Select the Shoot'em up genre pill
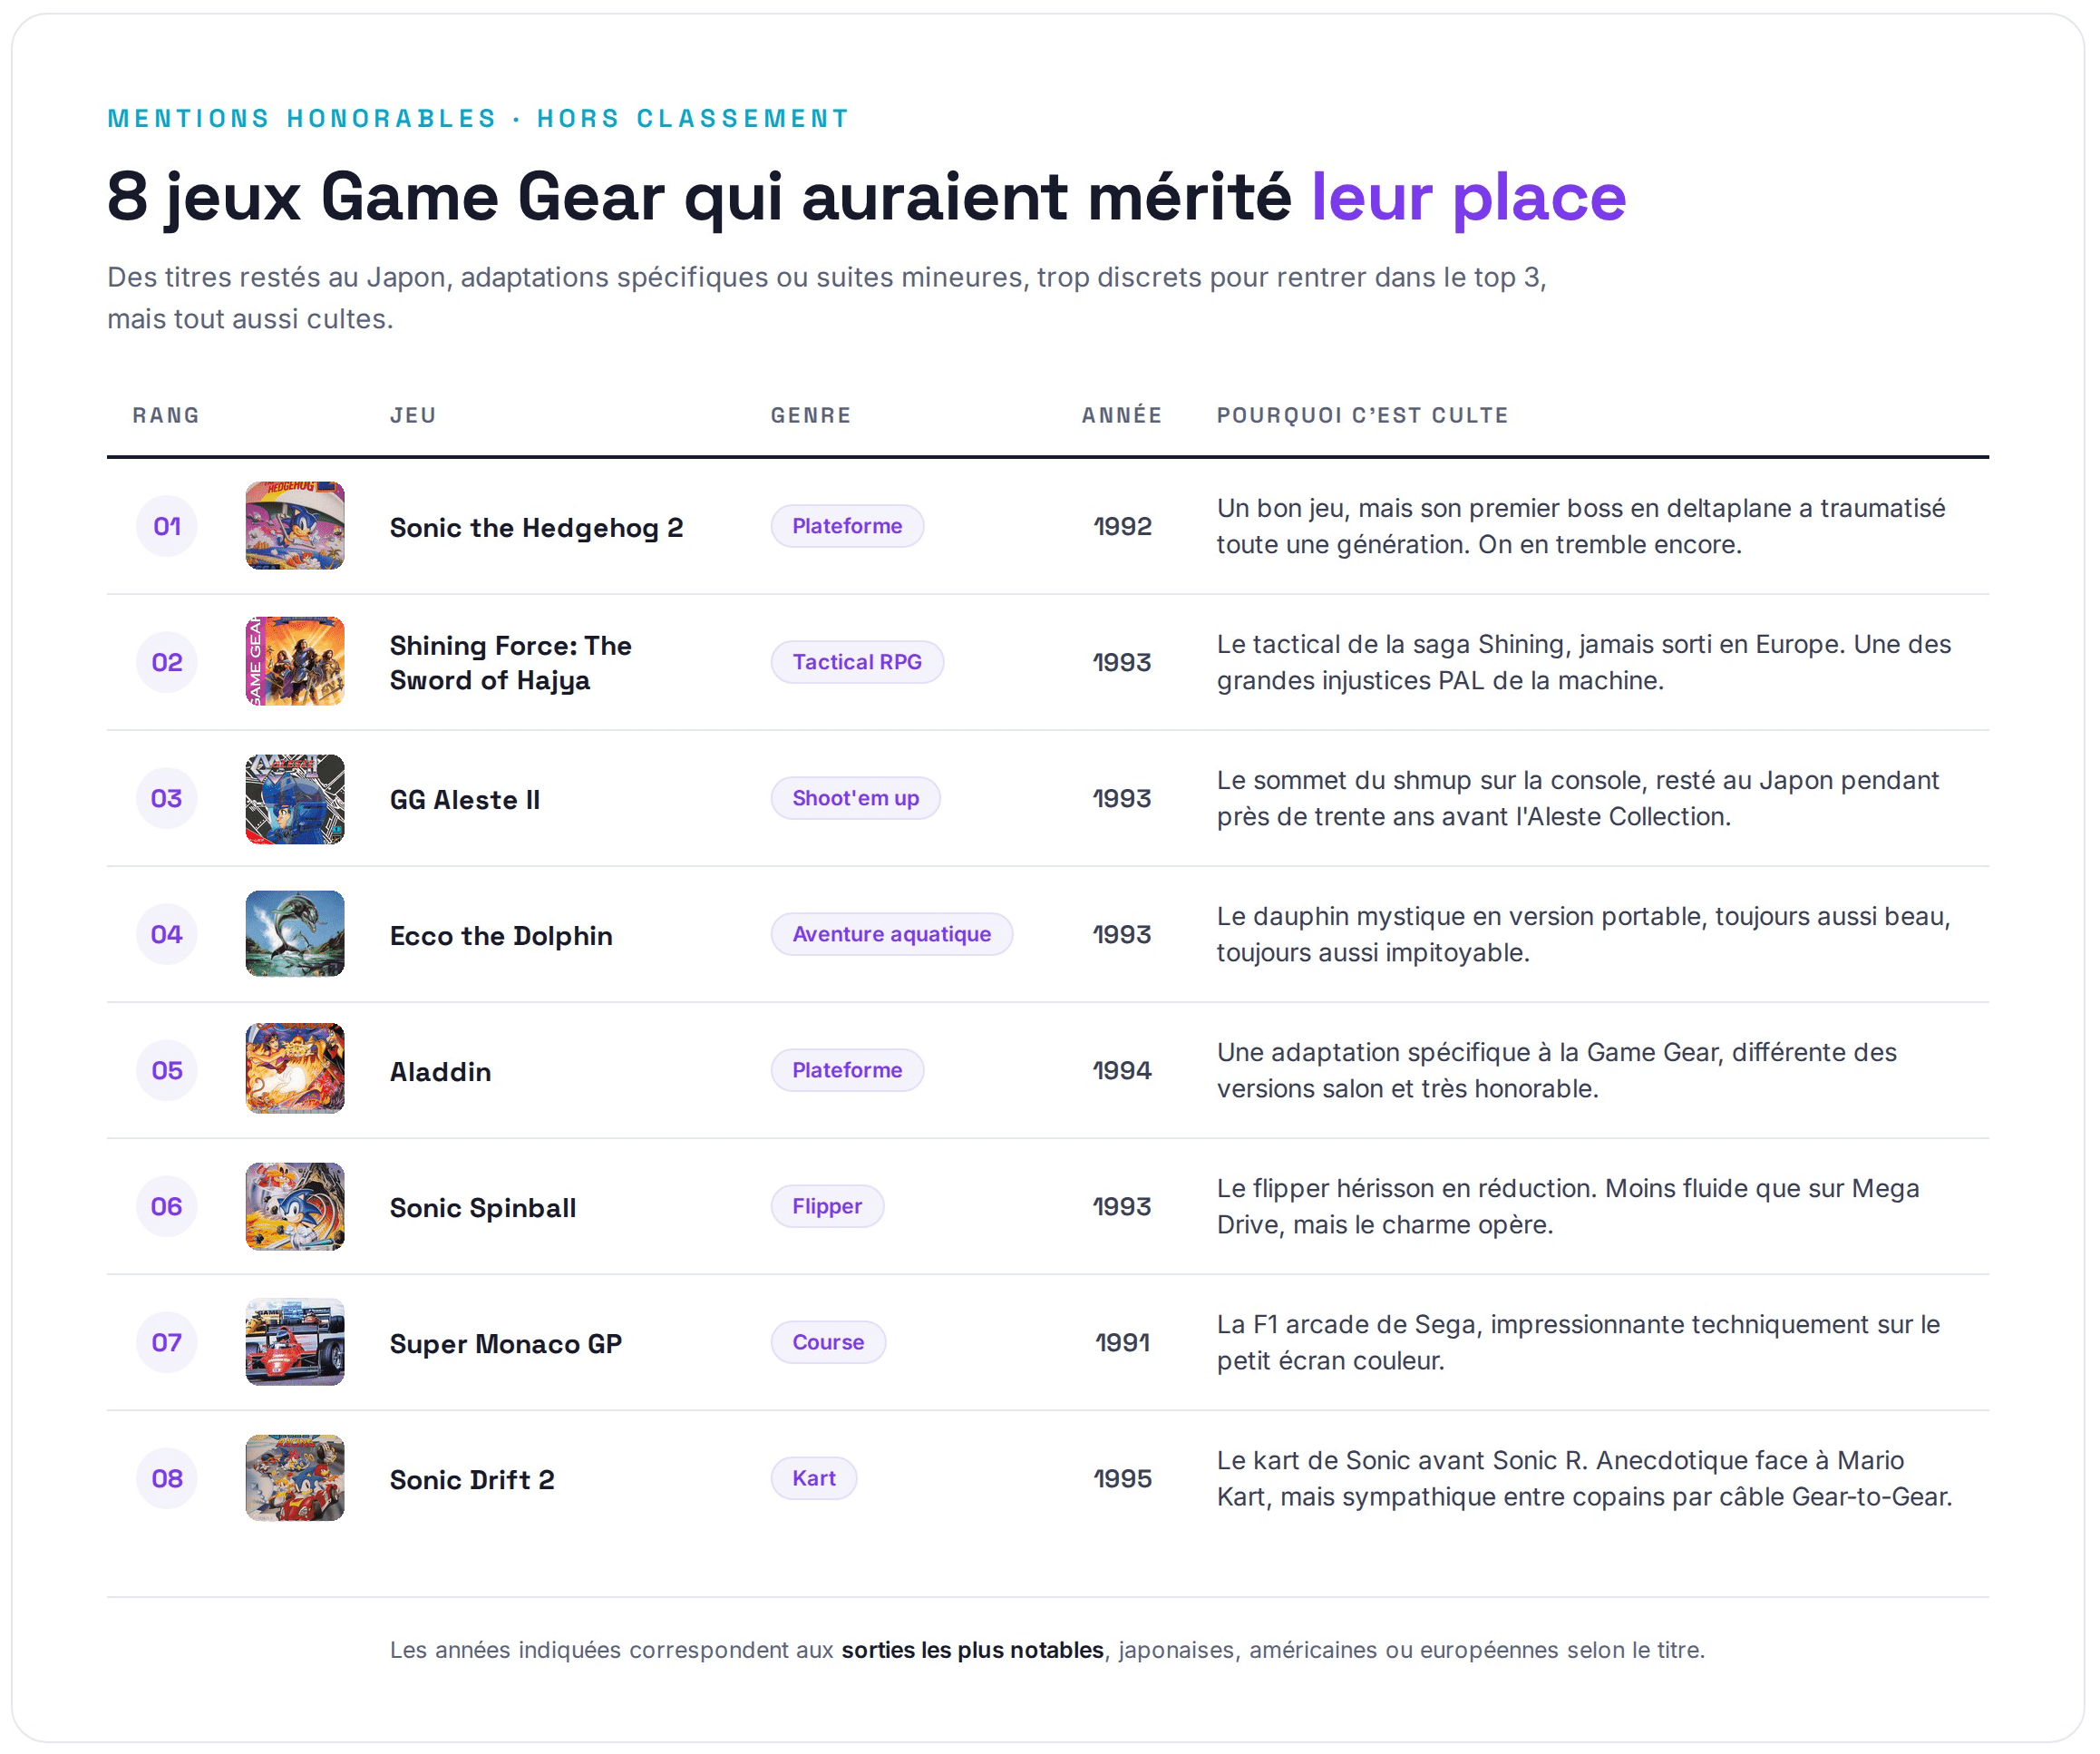Viewport: 2100px width, 1754px height. 855,798
